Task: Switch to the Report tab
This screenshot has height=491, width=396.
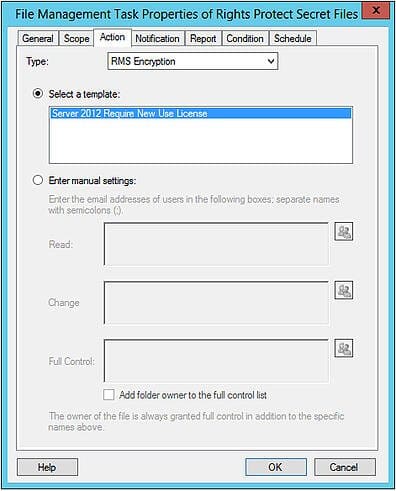Action: click(x=203, y=38)
